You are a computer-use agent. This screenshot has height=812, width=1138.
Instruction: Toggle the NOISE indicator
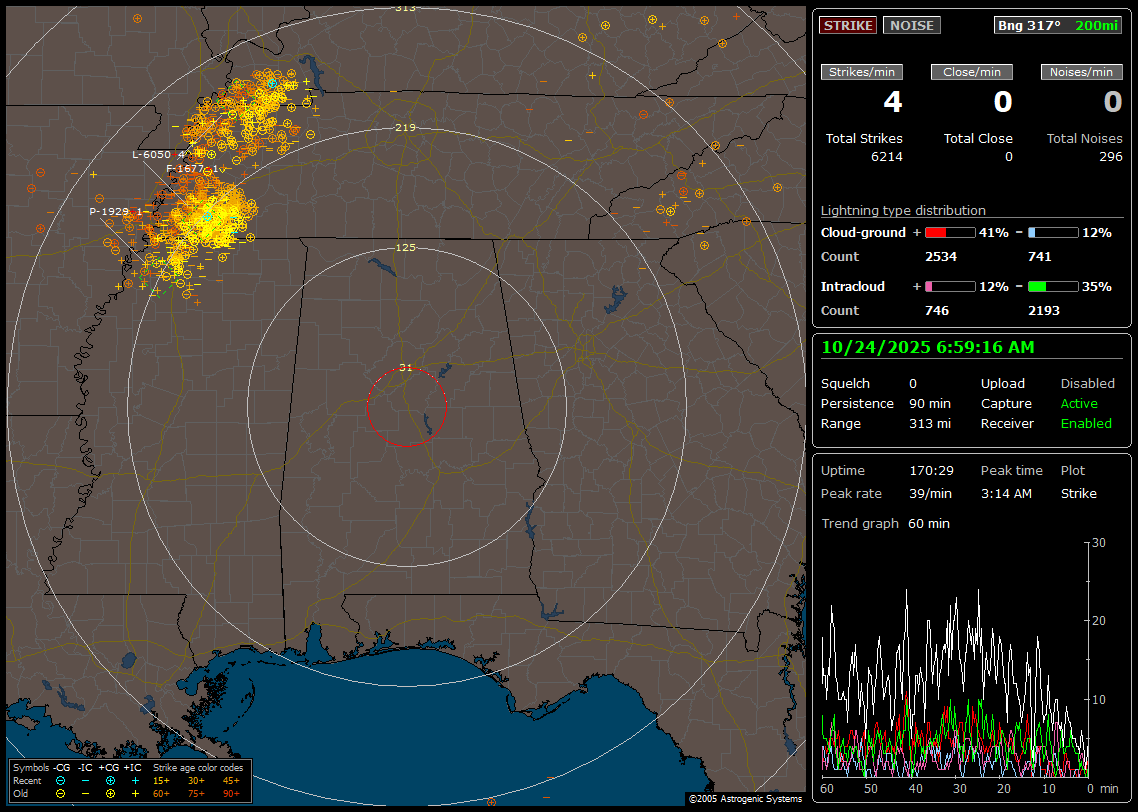click(911, 26)
